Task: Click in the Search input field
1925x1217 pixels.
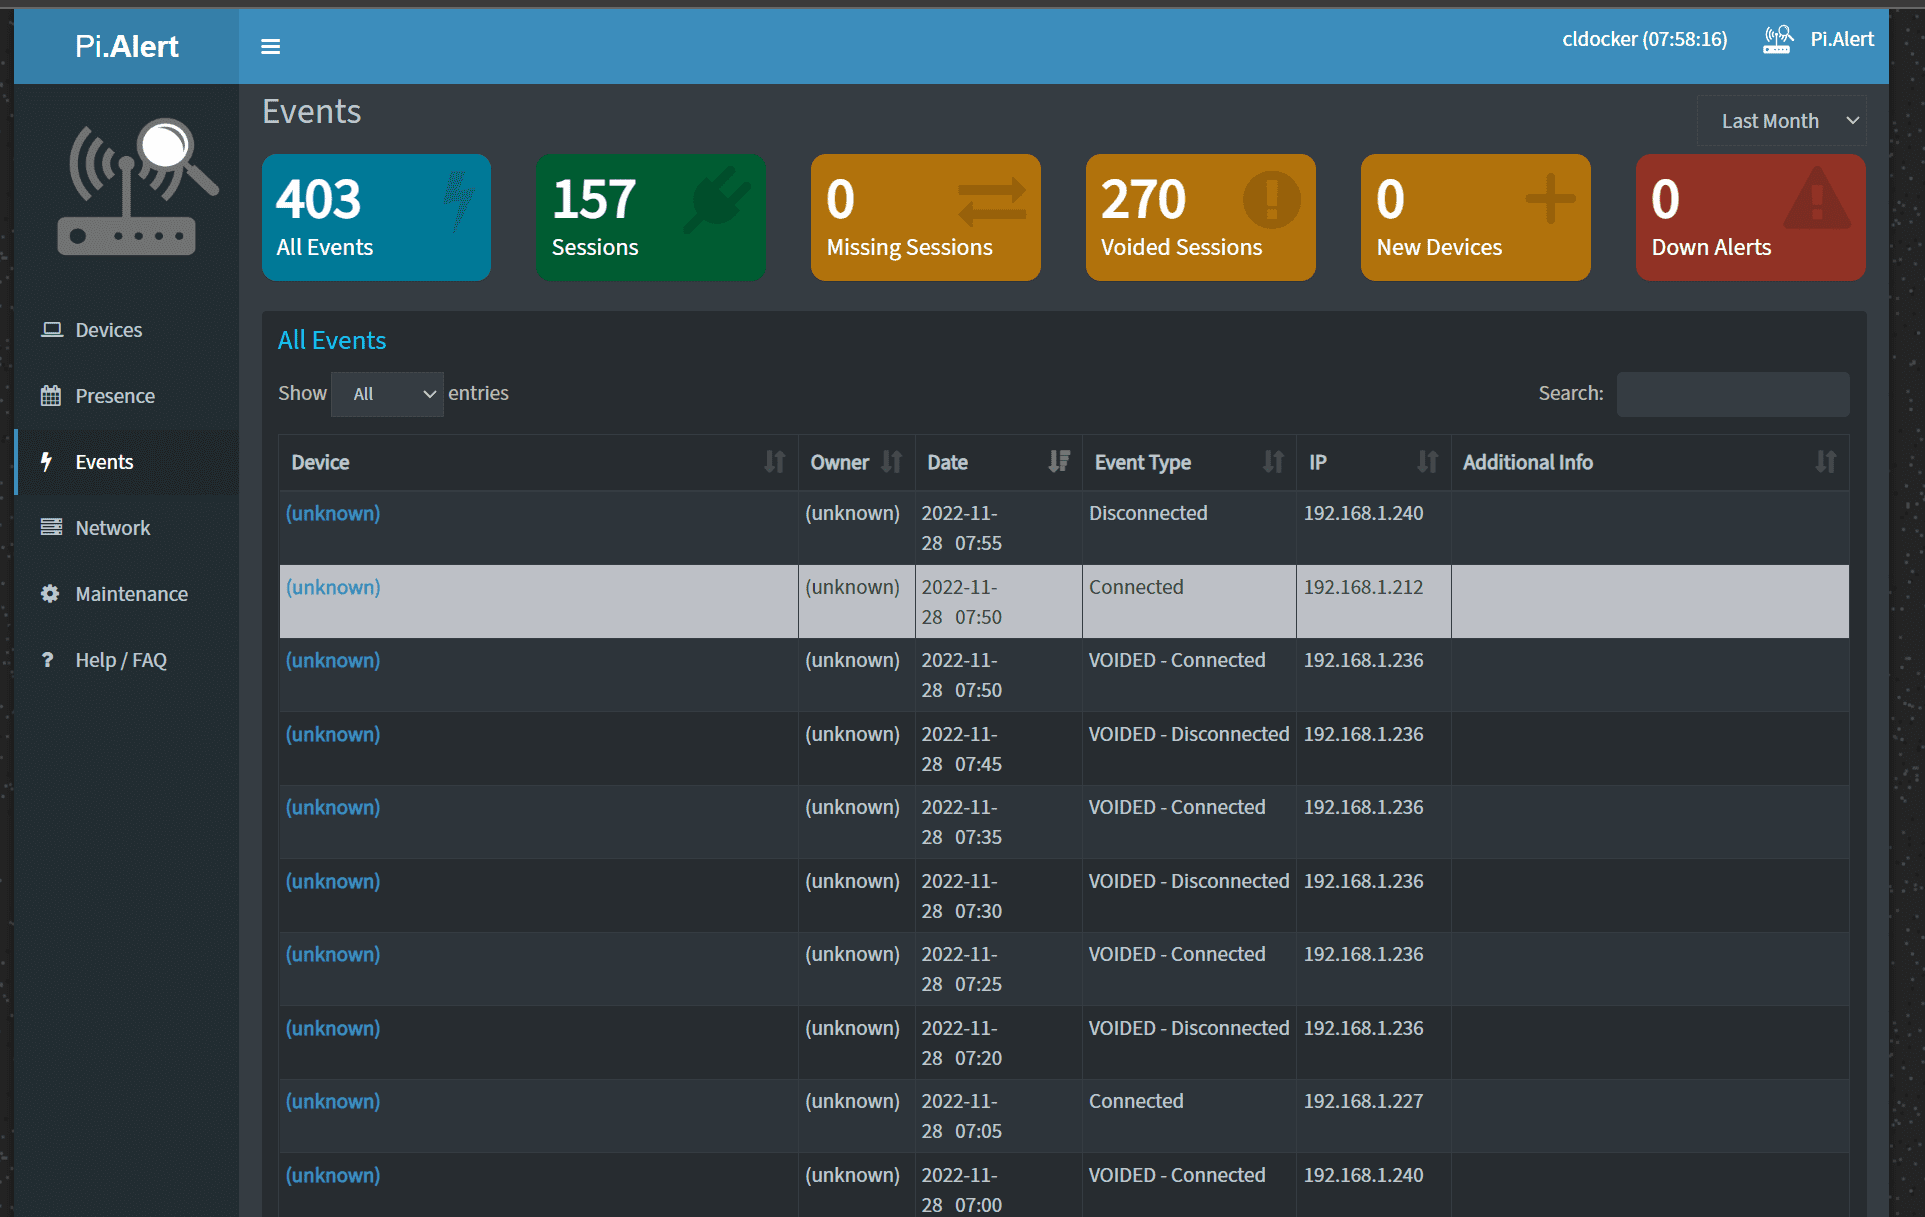Action: click(x=1732, y=394)
